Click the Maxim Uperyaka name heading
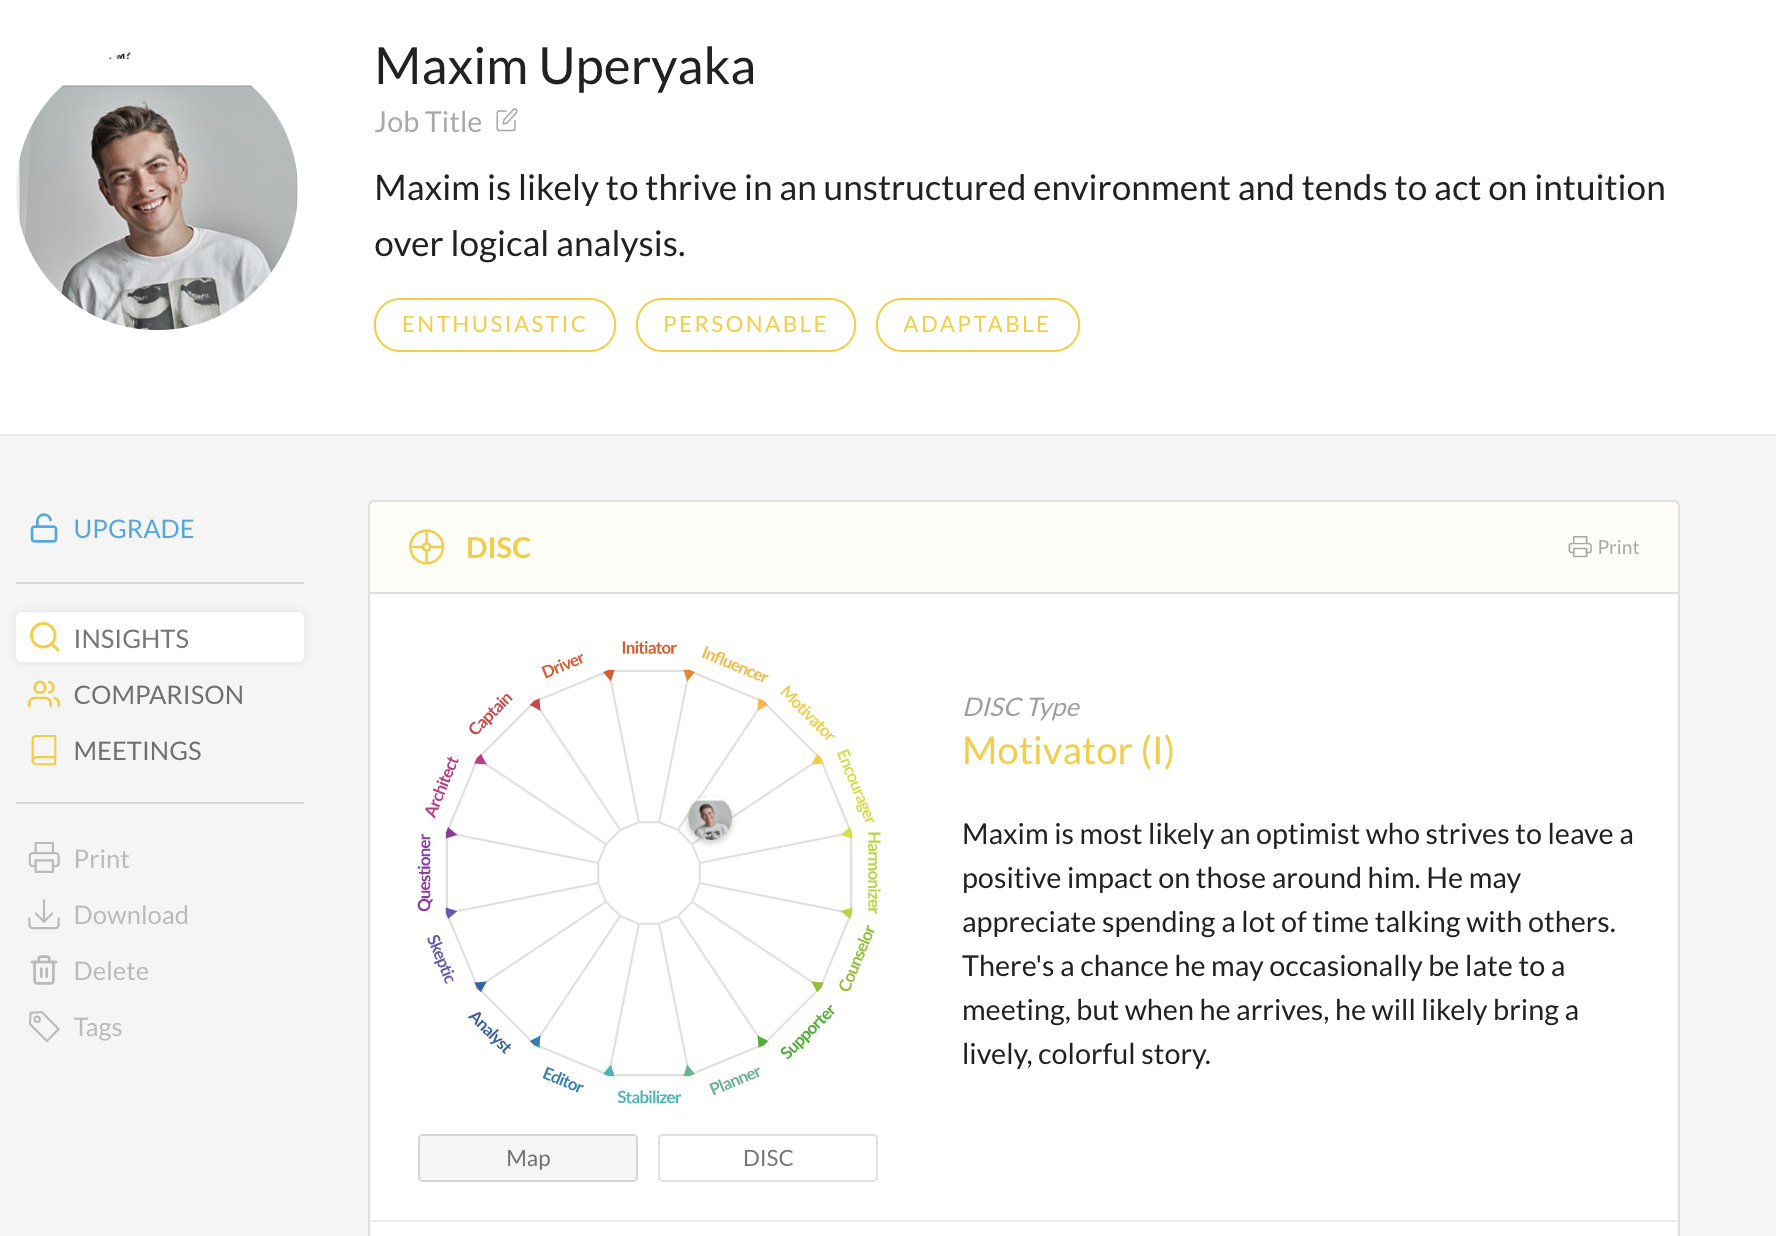The image size is (1776, 1236). coord(565,67)
